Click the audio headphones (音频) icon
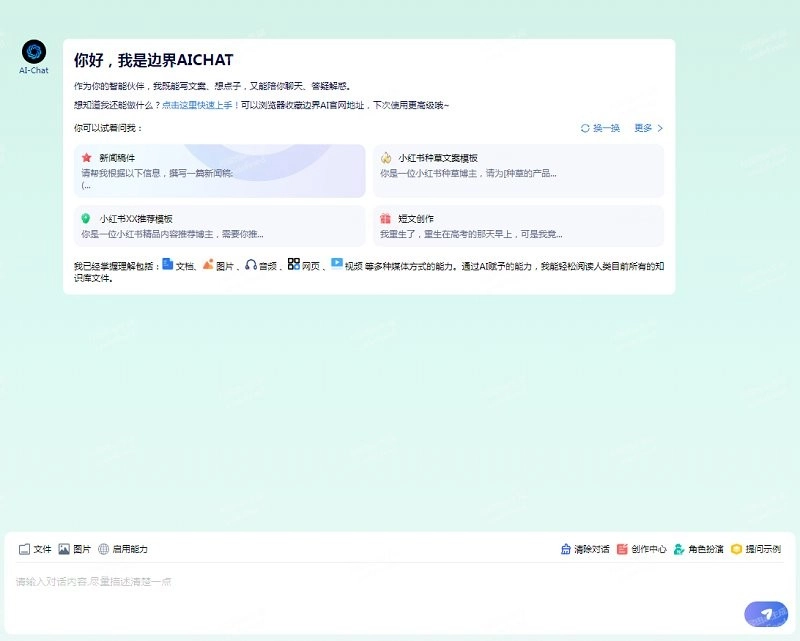Viewport: 800px width, 641px height. tap(251, 264)
